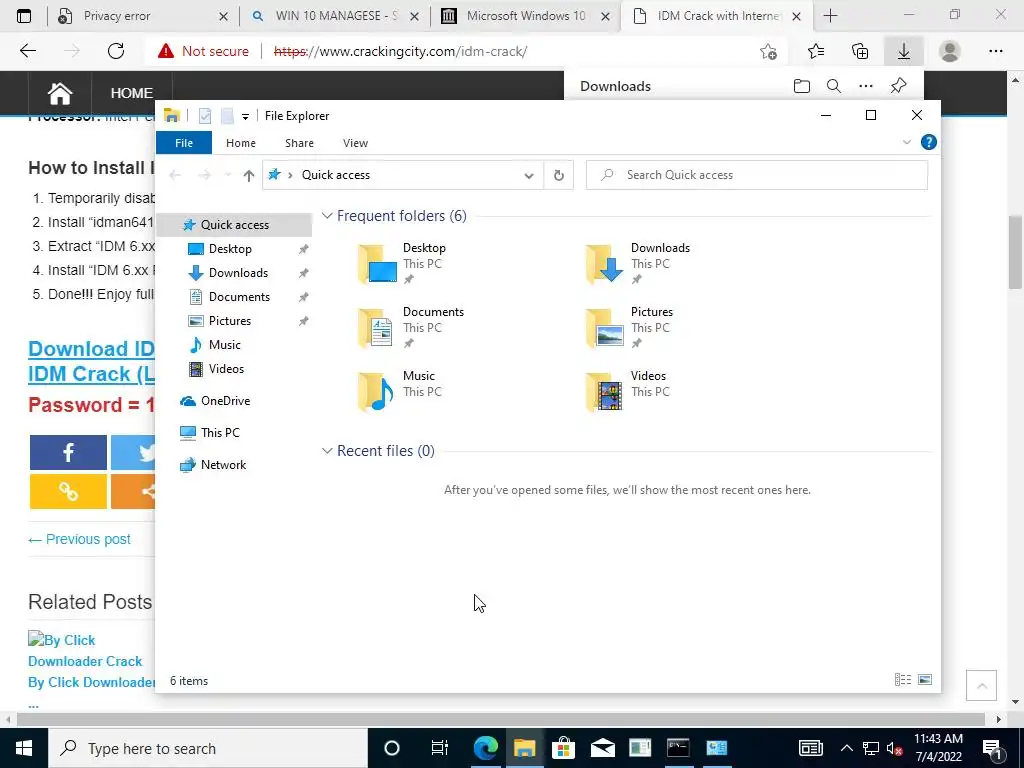Click the Previous post link

79,539
